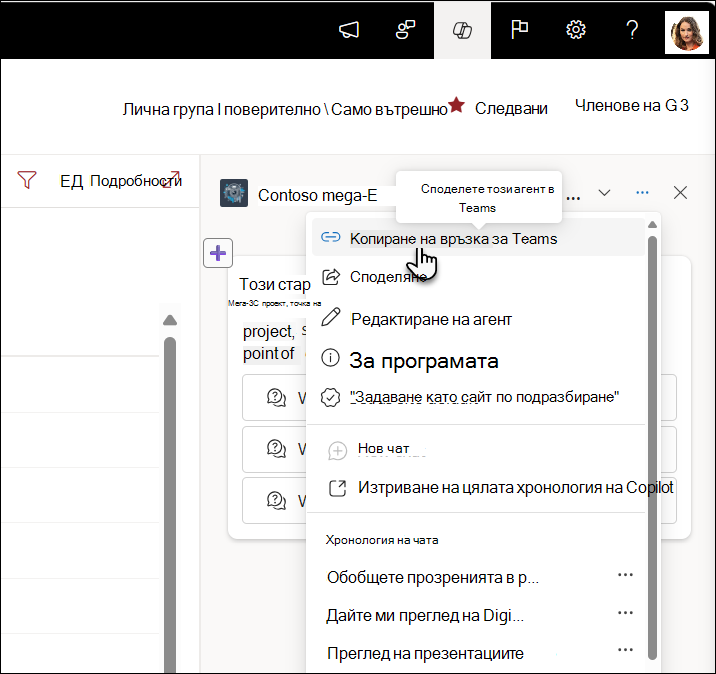The image size is (716, 674).
Task: Open options for Преглед на презентациите chat
Action: click(625, 650)
